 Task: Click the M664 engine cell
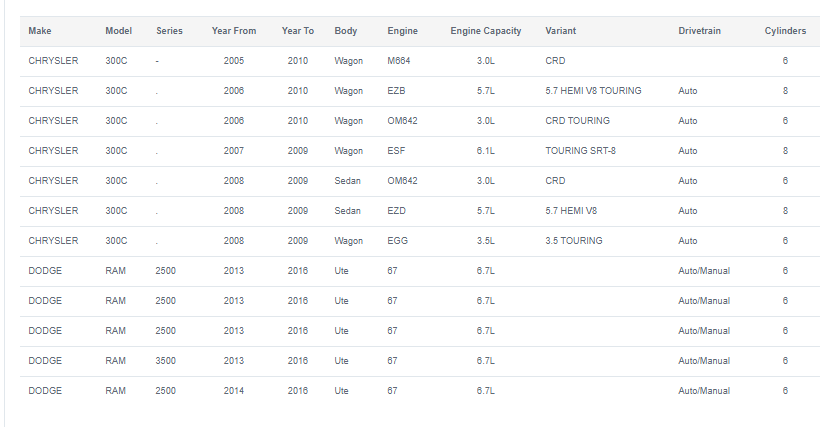(x=398, y=61)
